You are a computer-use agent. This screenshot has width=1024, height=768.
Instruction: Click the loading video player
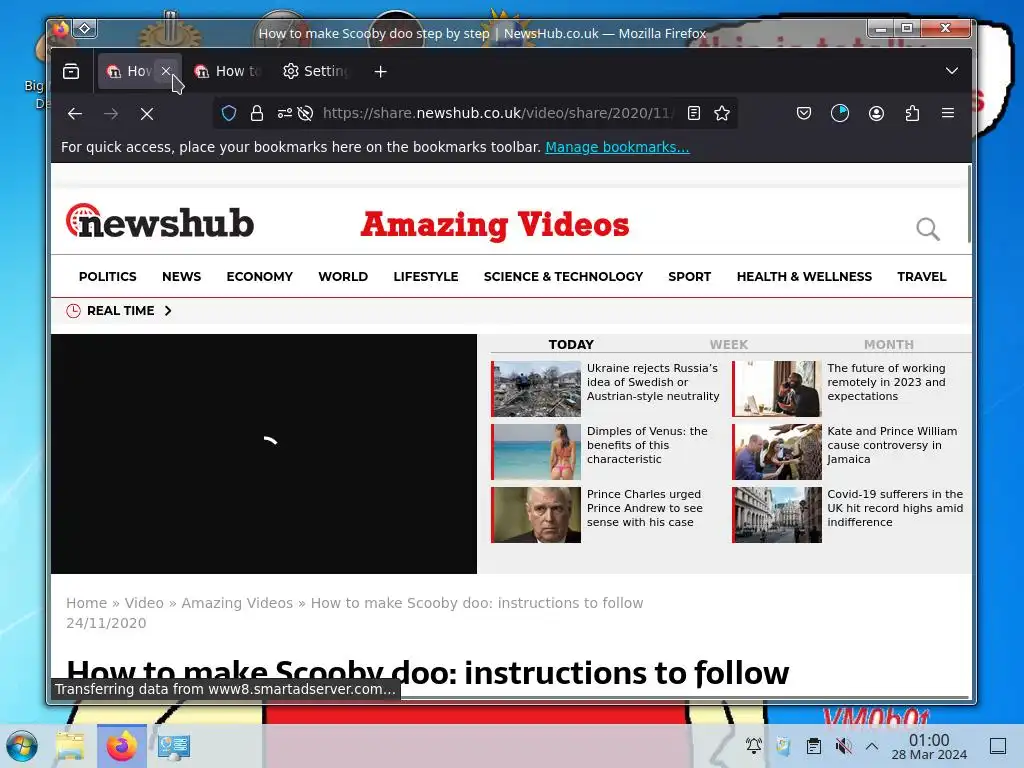264,454
